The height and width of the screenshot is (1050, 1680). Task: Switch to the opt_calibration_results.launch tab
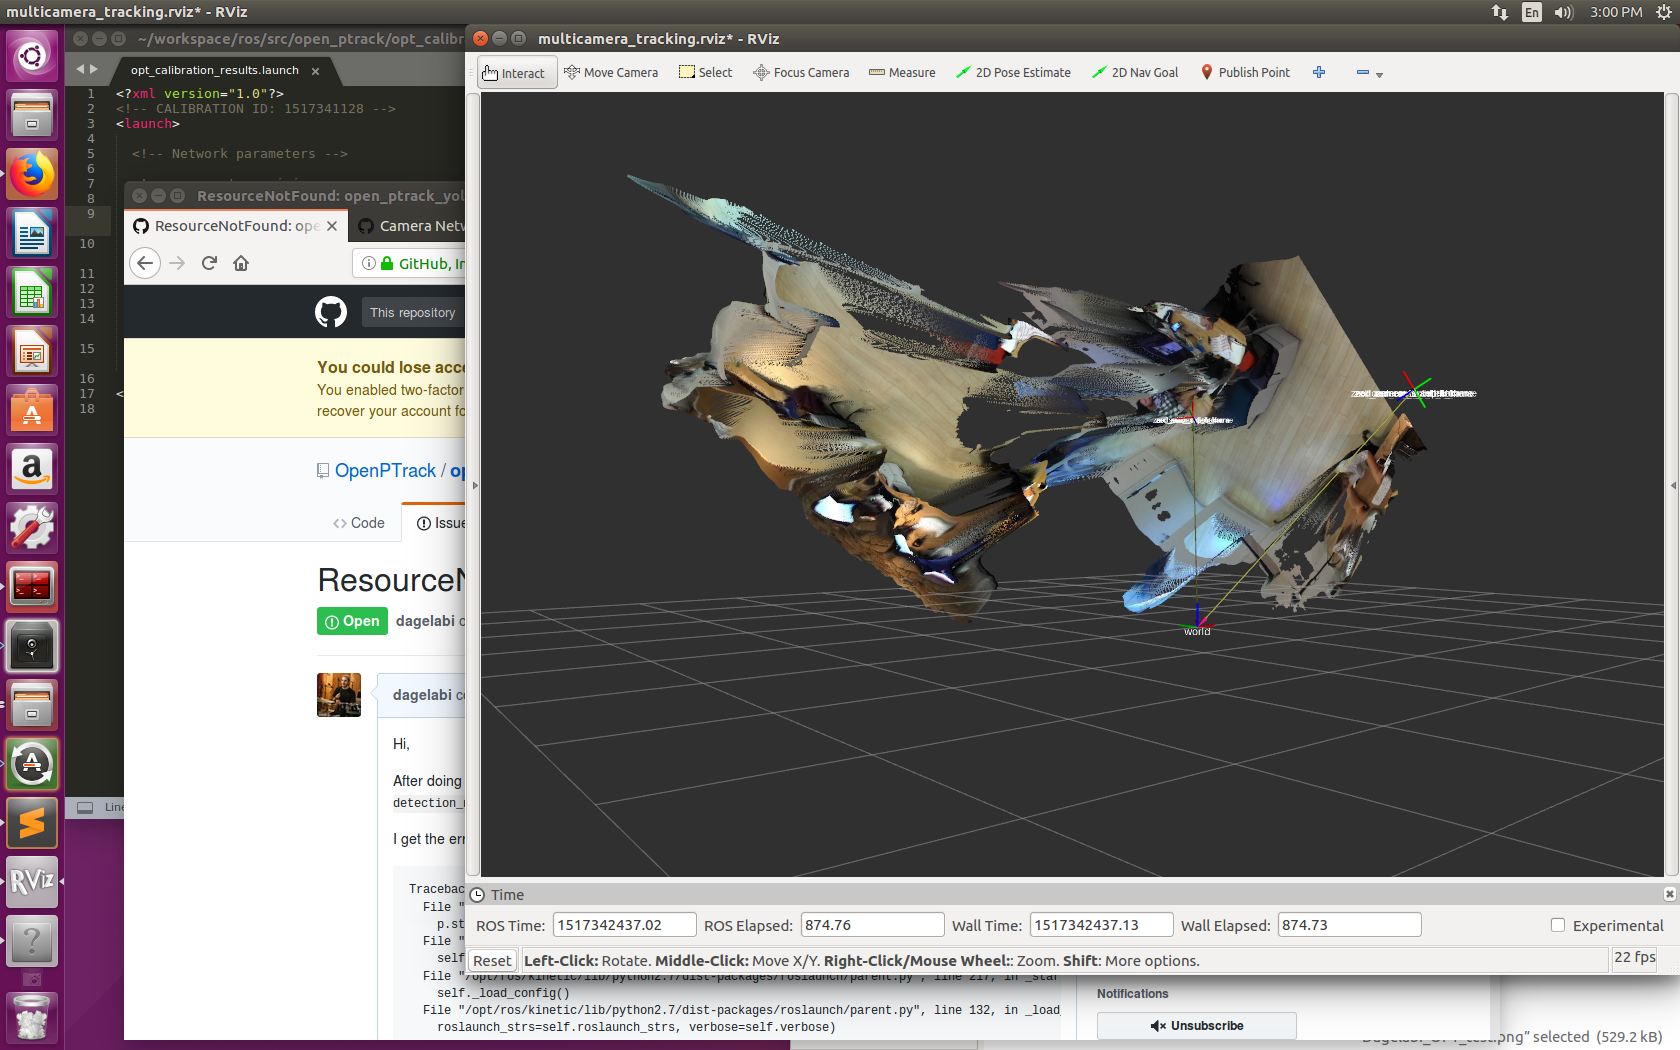coord(213,70)
